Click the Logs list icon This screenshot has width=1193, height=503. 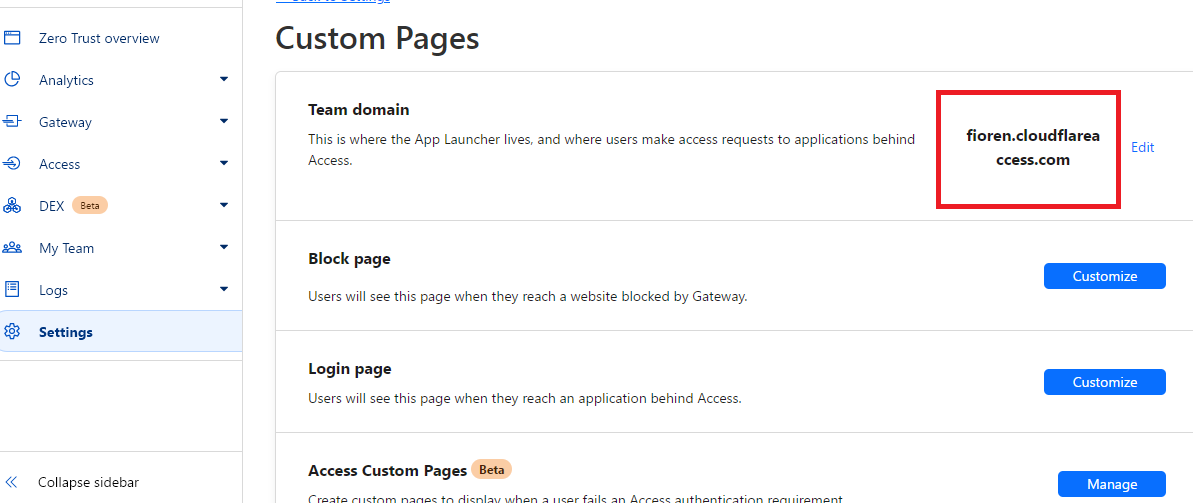(12, 289)
